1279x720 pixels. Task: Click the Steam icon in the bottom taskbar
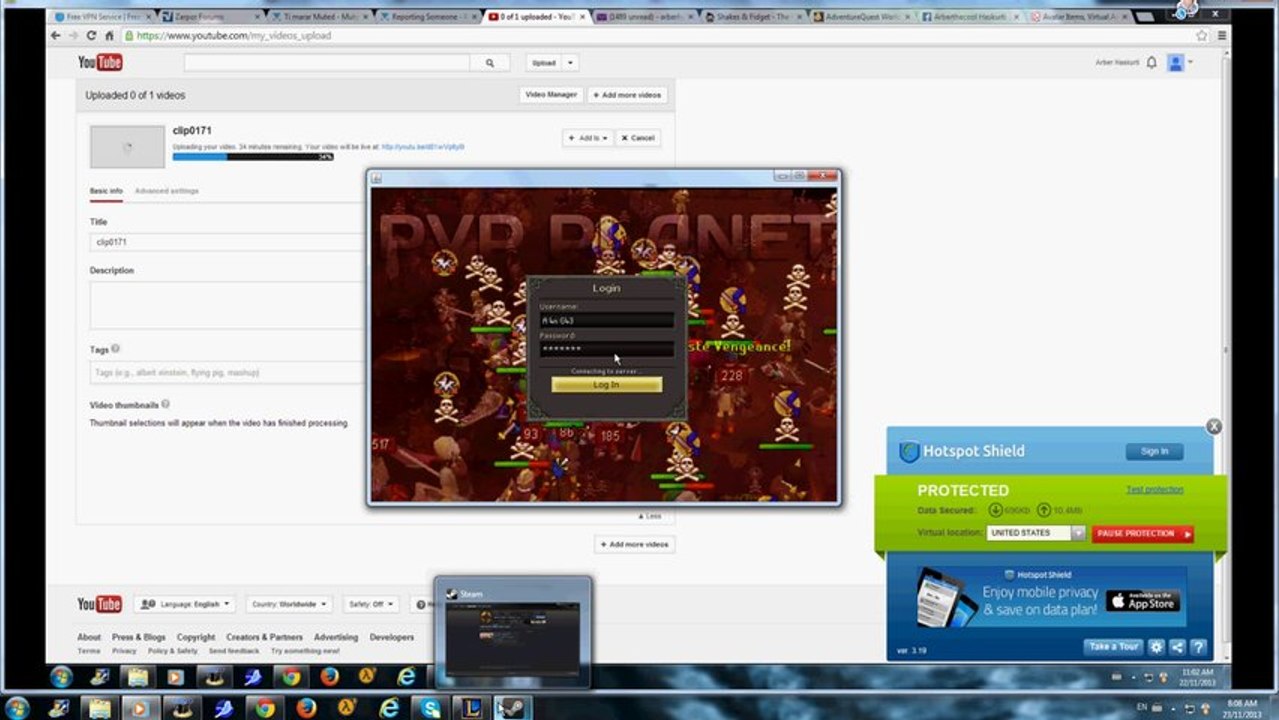point(513,708)
